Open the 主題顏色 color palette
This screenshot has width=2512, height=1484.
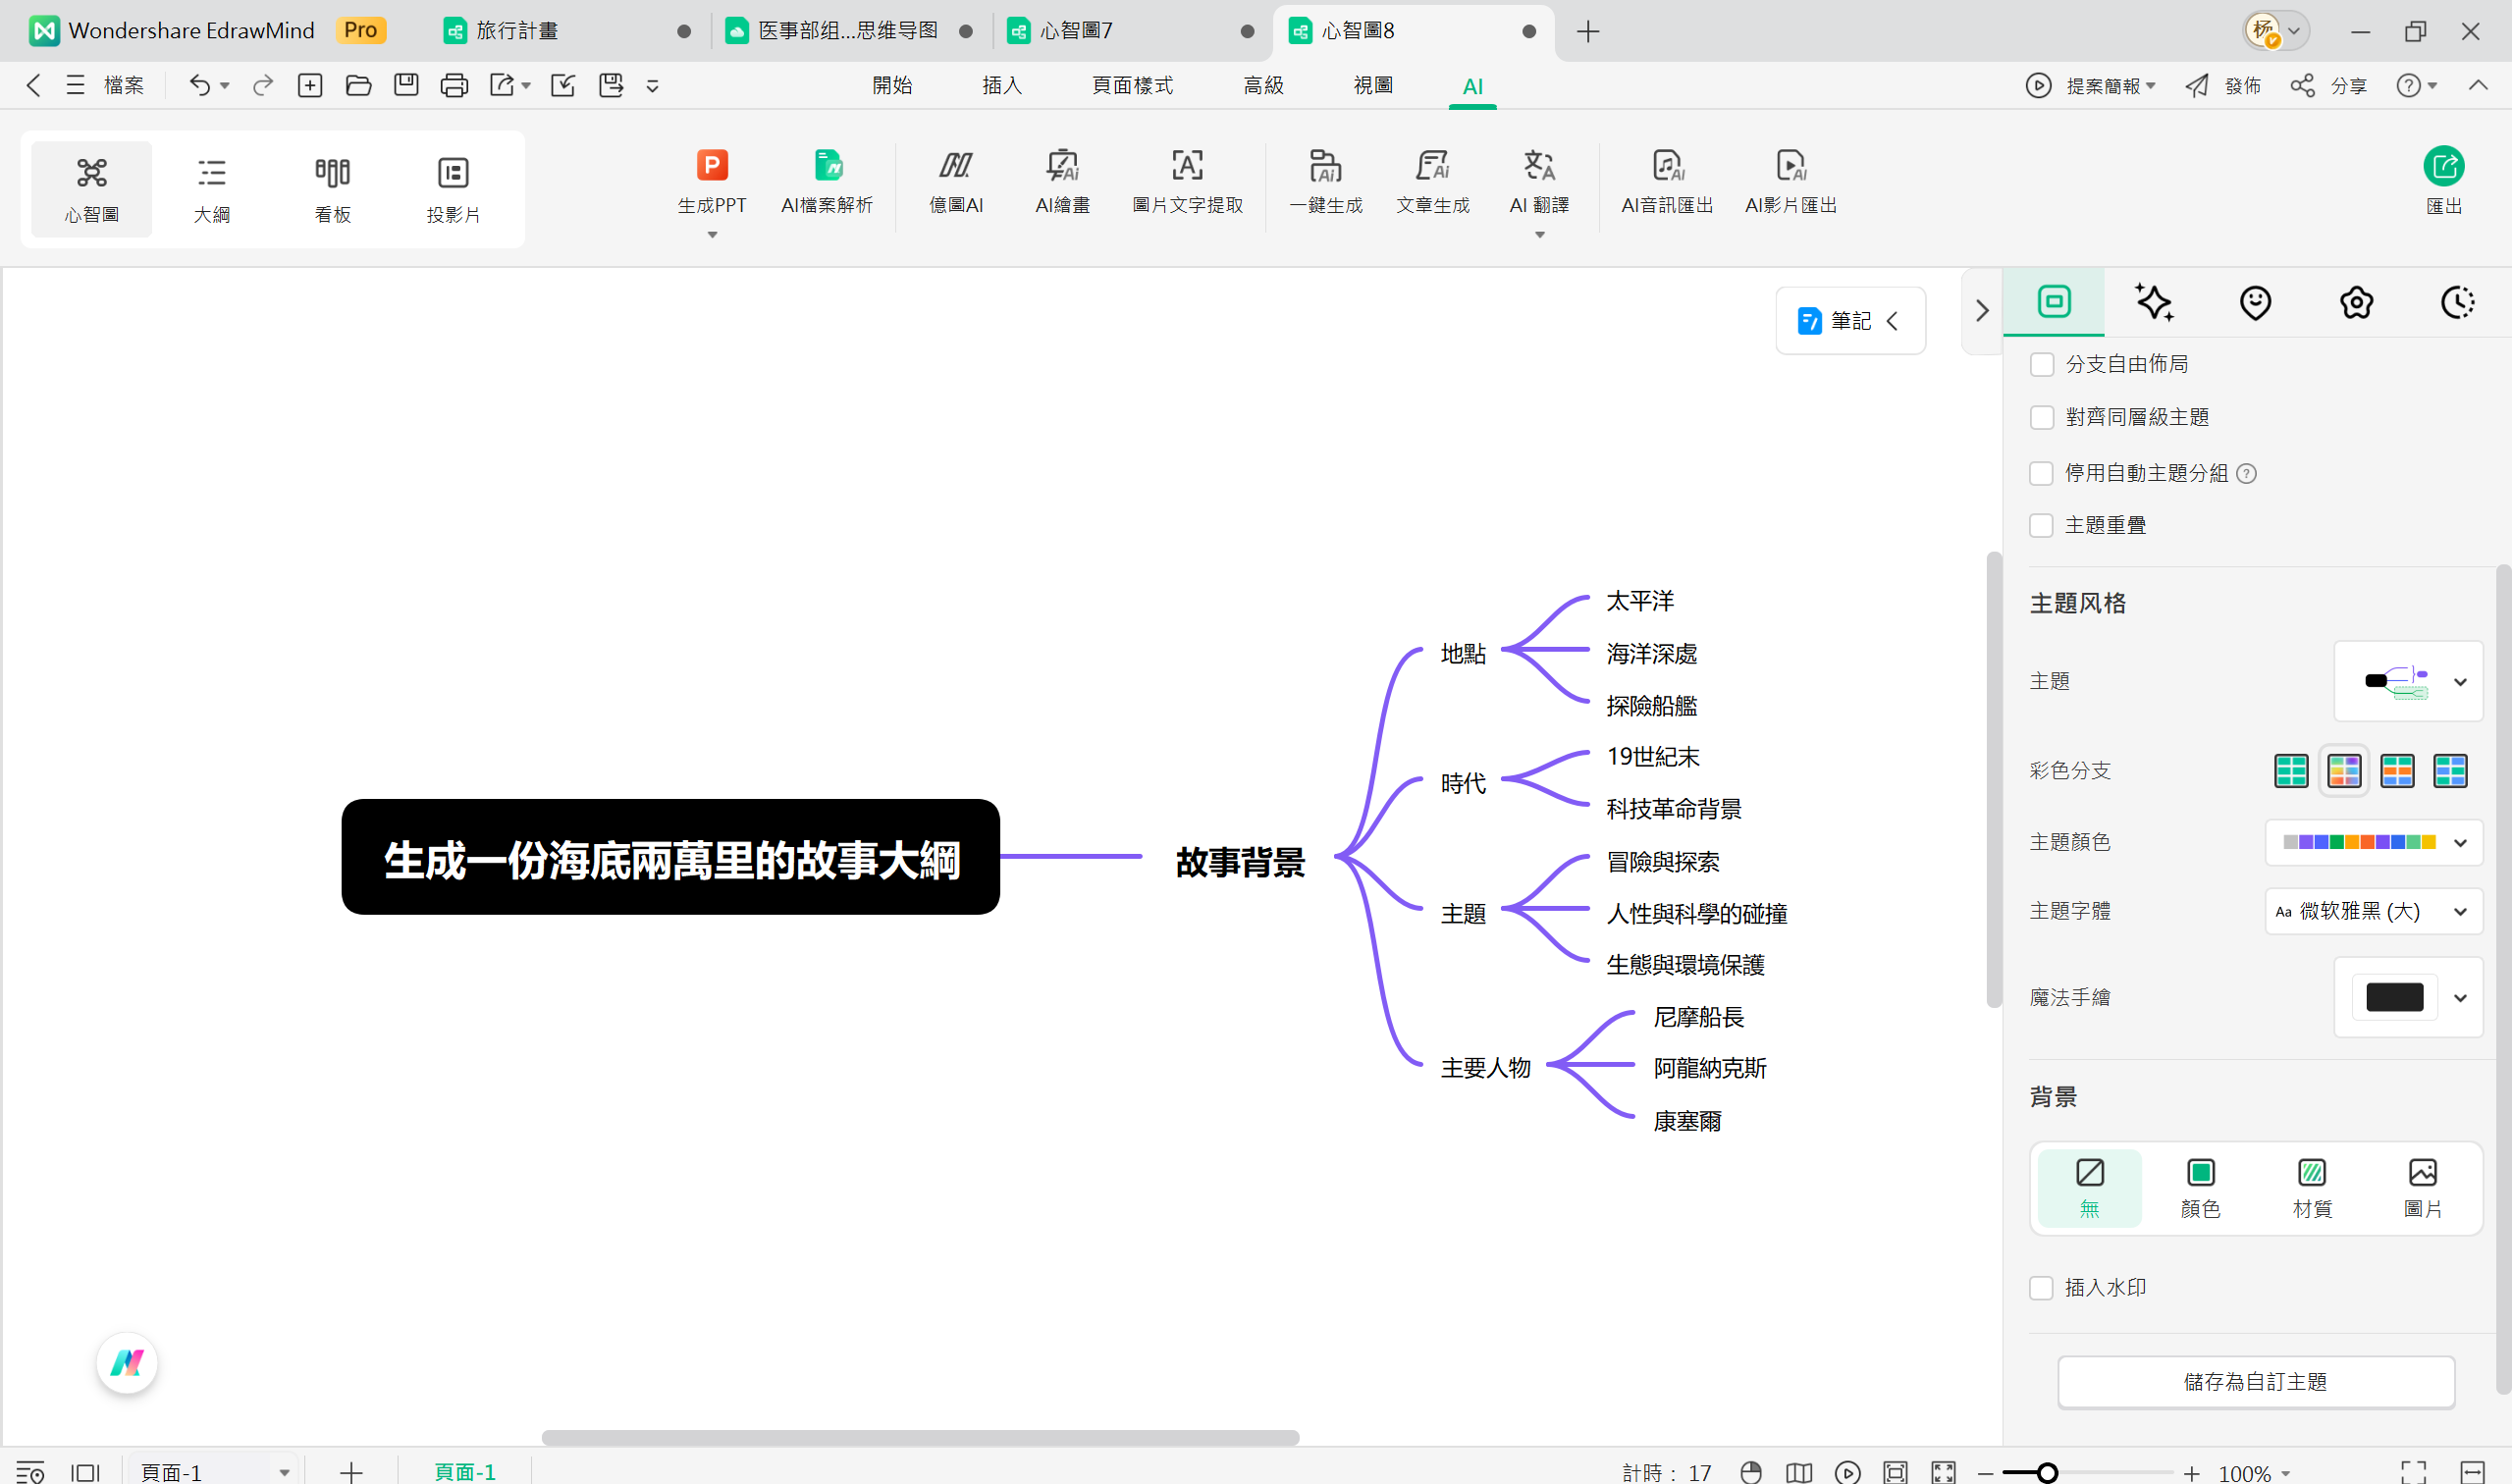pos(2374,842)
